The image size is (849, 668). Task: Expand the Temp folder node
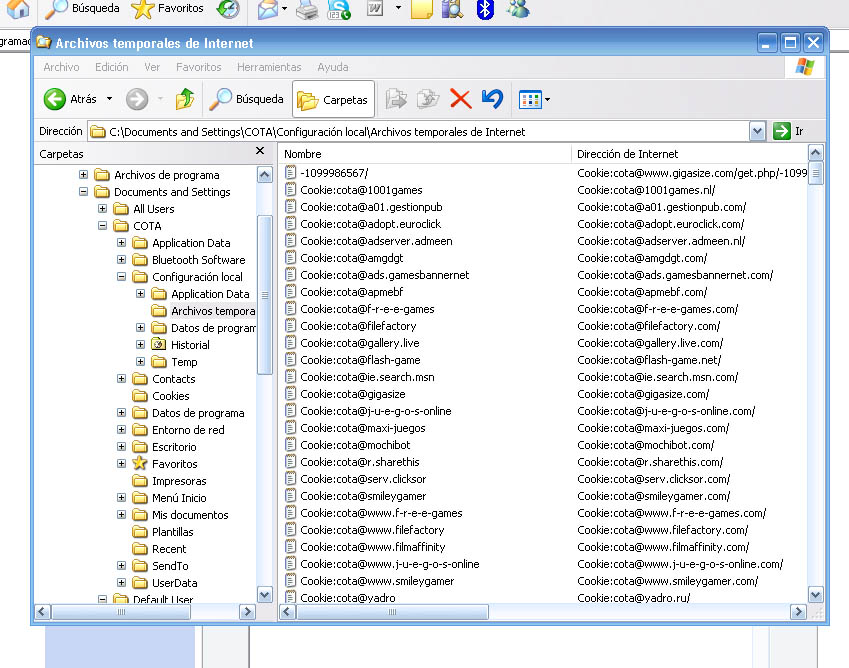tap(140, 362)
